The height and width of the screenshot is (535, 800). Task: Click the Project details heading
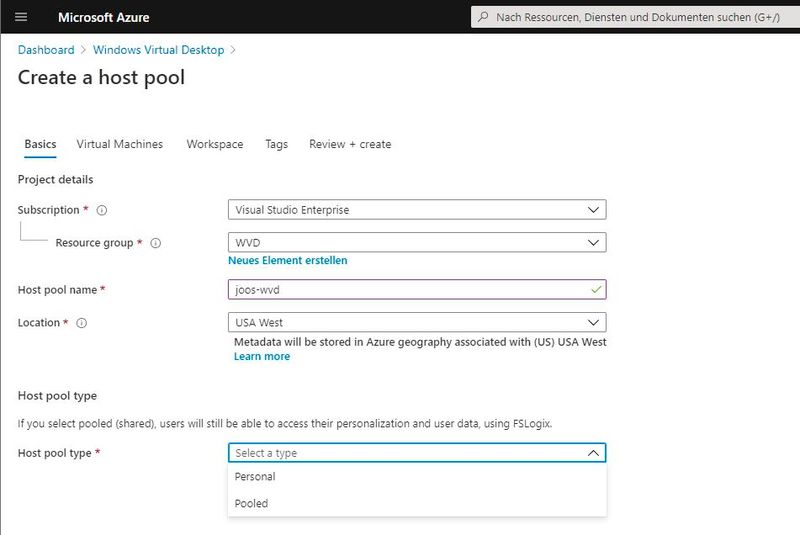[x=56, y=180]
